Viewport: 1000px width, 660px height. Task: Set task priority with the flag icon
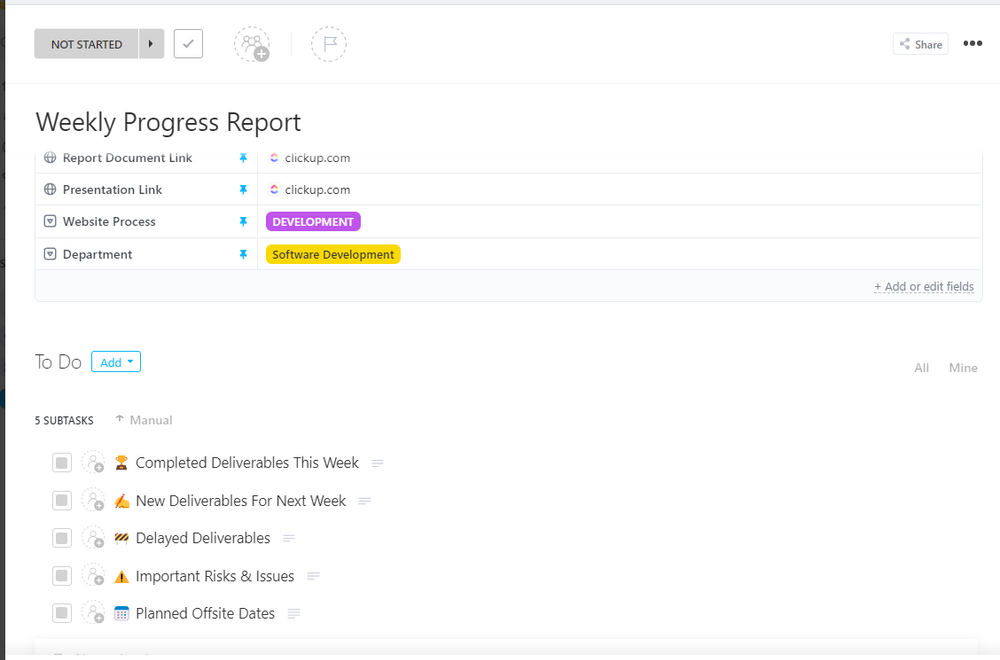point(329,44)
